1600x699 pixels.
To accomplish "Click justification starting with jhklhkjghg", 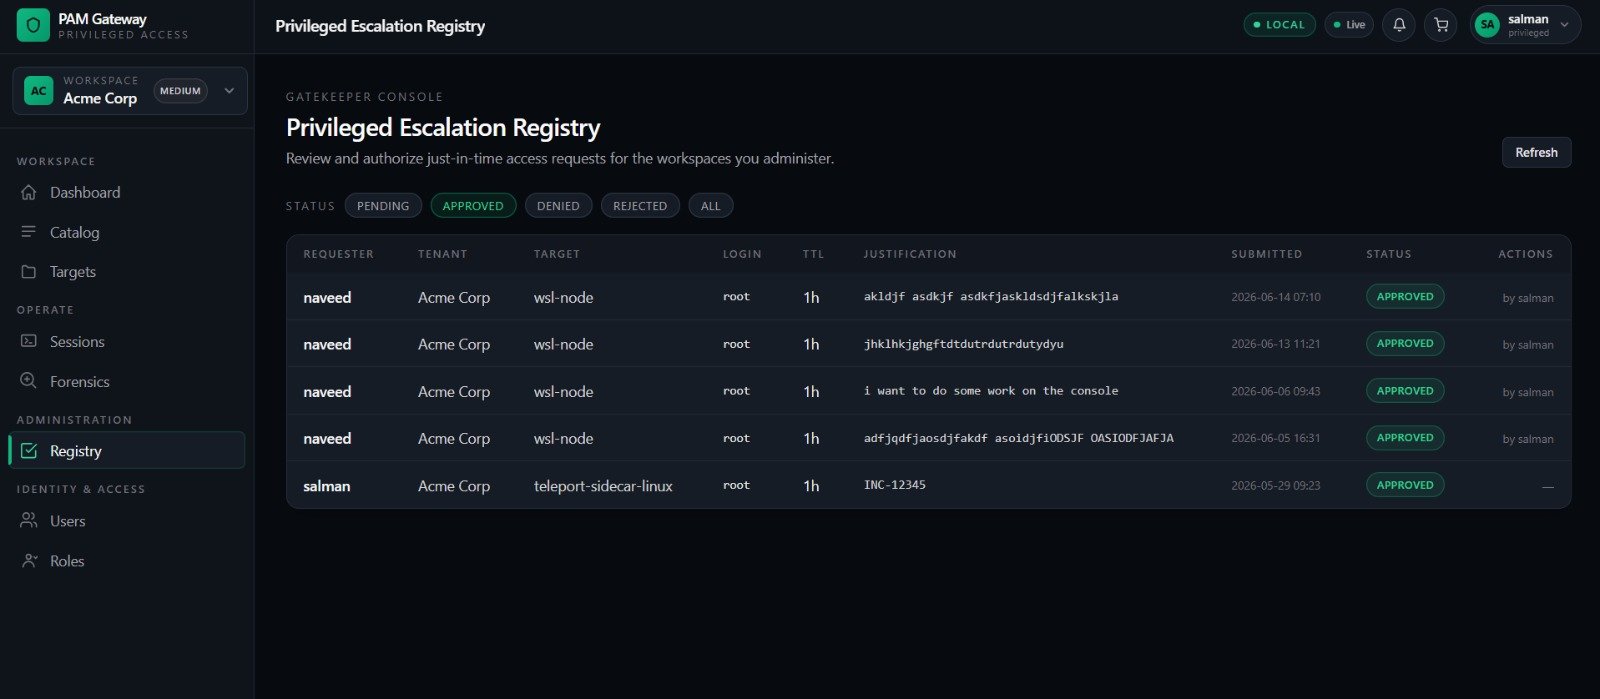I will tap(964, 344).
